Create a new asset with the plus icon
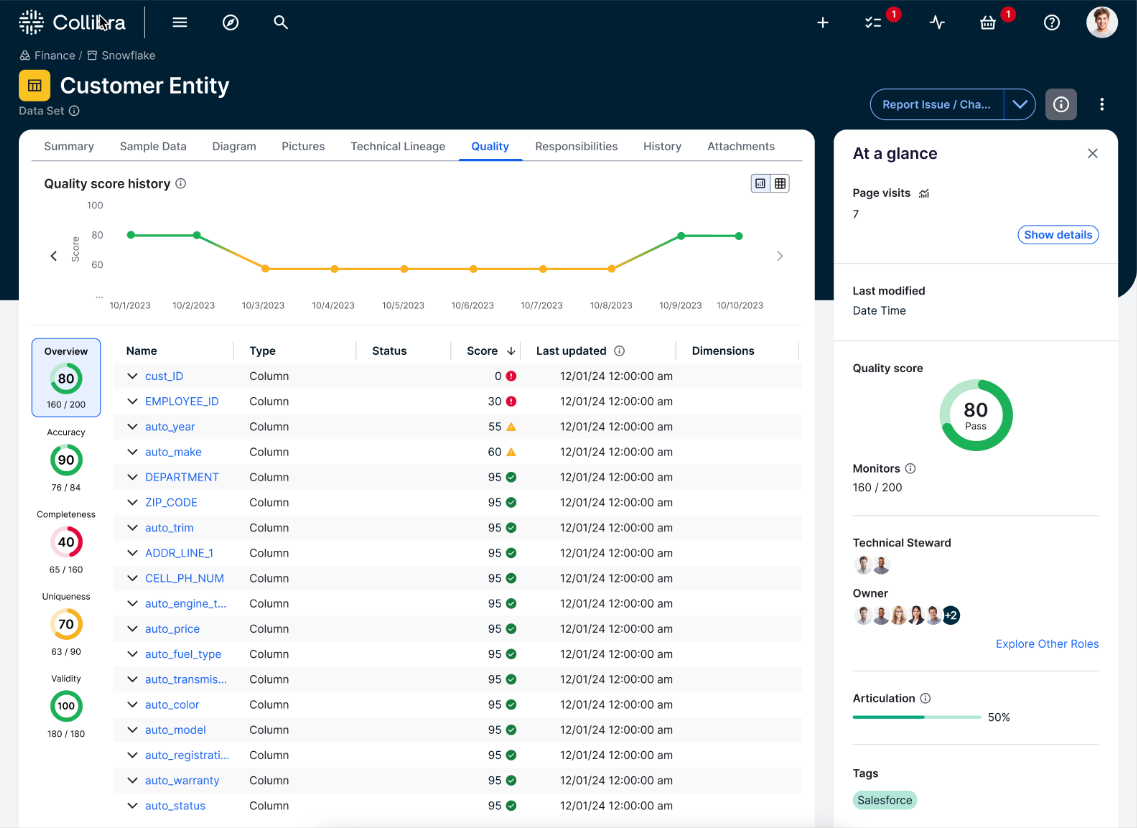The height and width of the screenshot is (828, 1137). (x=822, y=22)
